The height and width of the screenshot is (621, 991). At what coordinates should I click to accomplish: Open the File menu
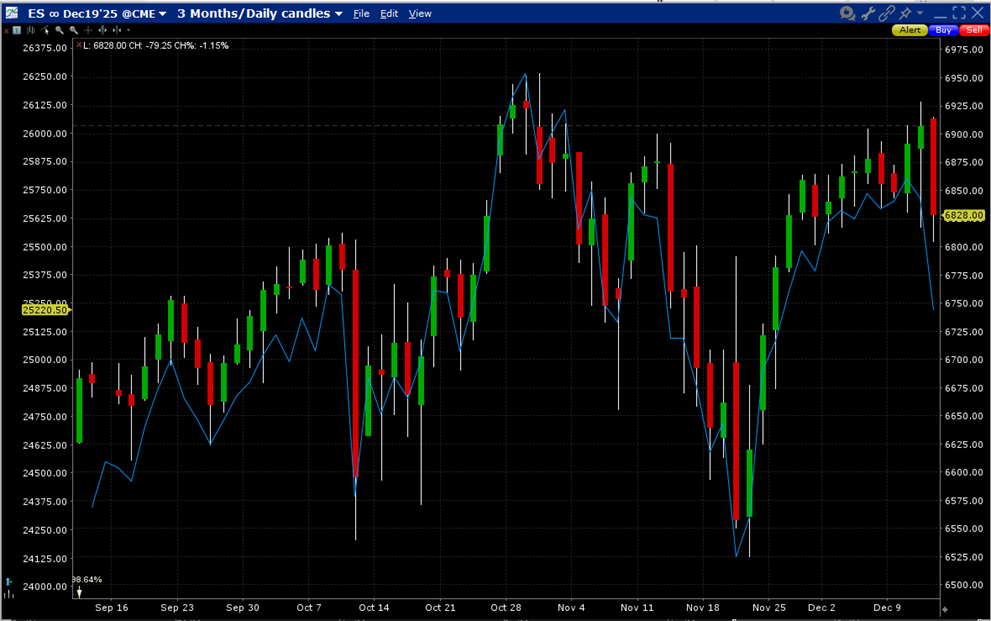[361, 13]
